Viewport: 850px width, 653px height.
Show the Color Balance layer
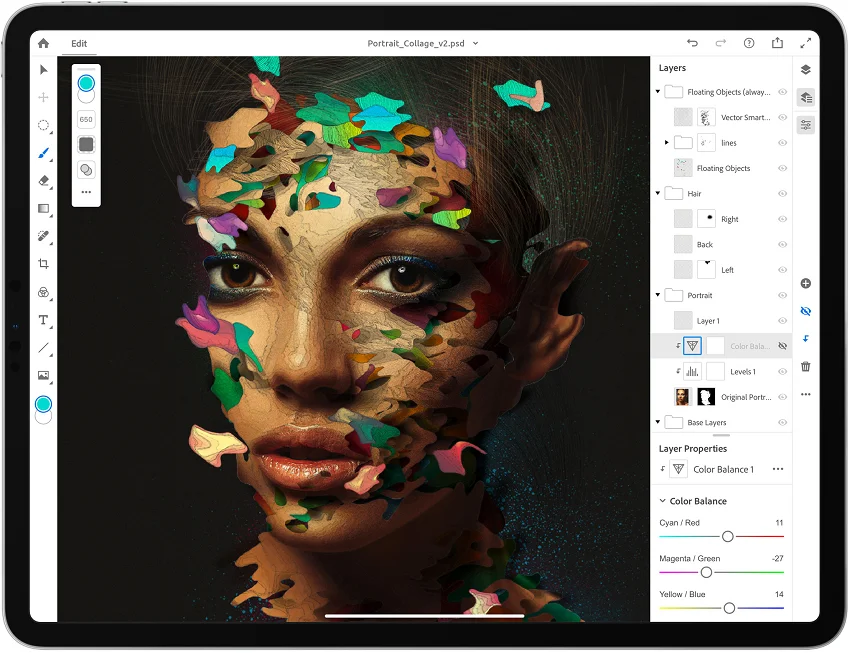pos(782,346)
